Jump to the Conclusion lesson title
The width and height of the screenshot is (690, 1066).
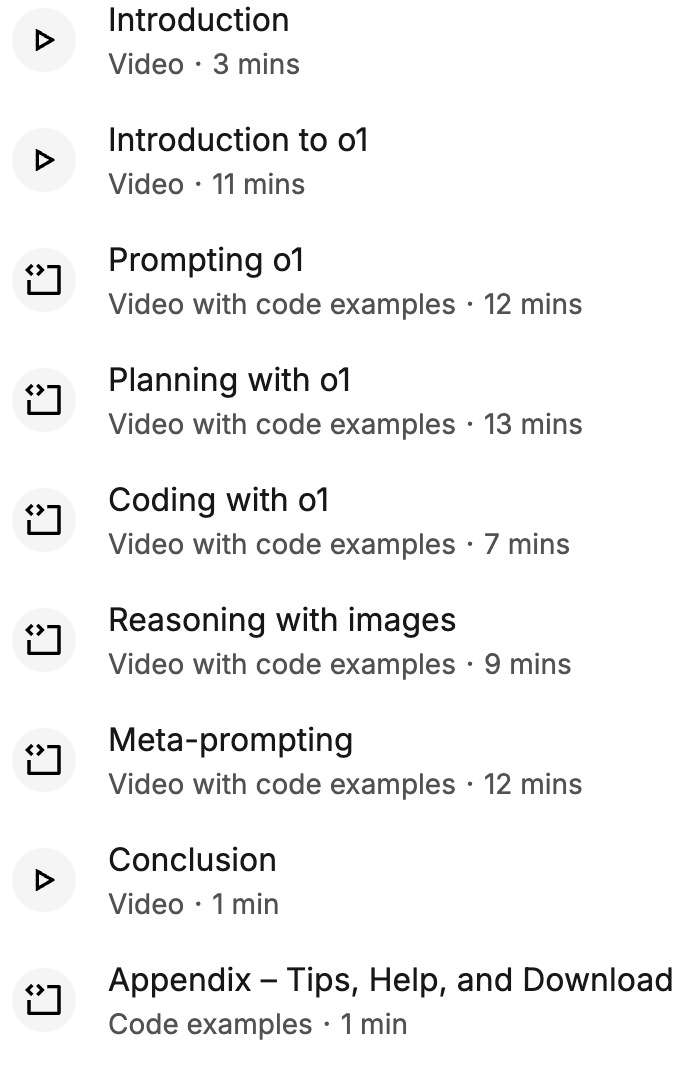pos(192,860)
